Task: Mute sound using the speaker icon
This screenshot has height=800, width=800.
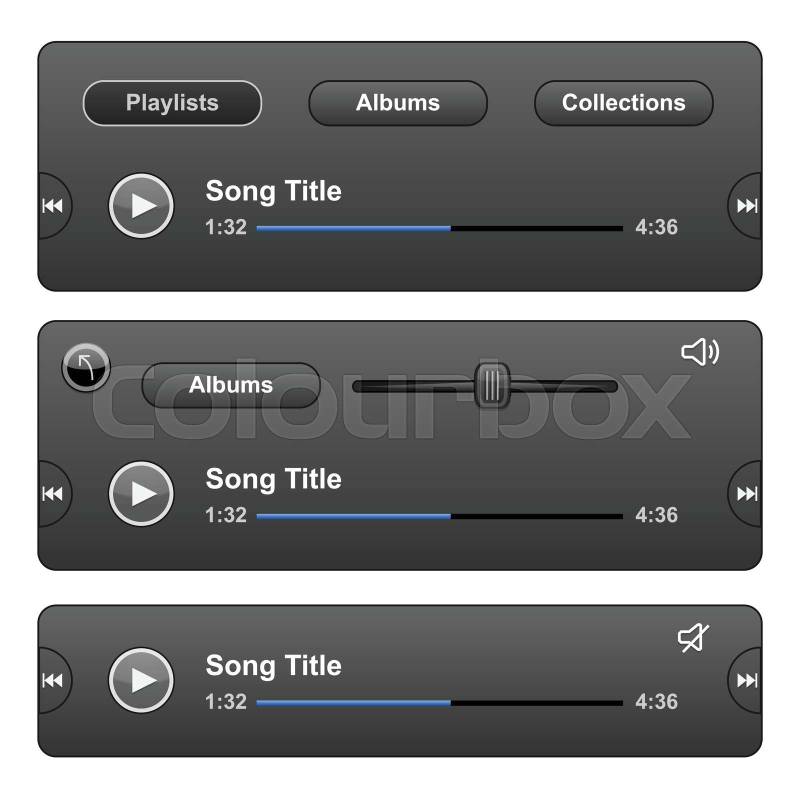Action: point(700,352)
